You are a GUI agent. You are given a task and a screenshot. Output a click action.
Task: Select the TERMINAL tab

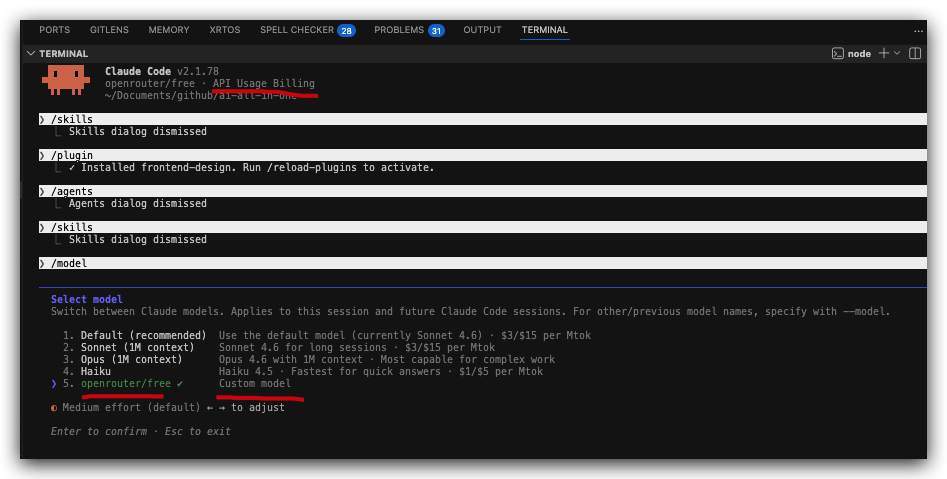pyautogui.click(x=545, y=30)
